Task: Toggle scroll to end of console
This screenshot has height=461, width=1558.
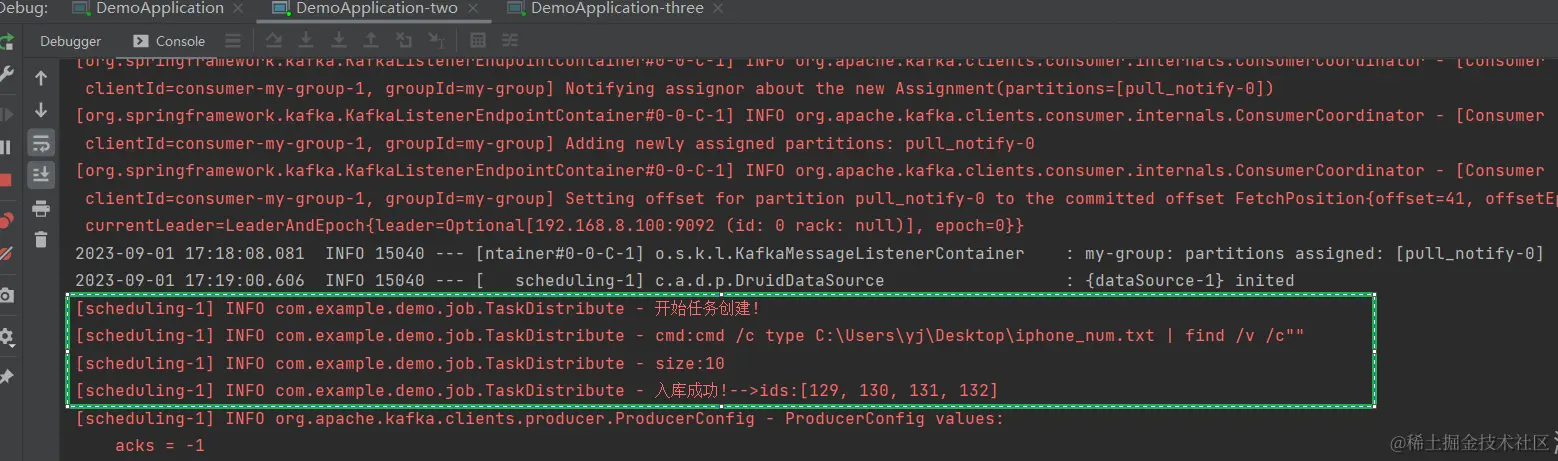Action: [41, 174]
